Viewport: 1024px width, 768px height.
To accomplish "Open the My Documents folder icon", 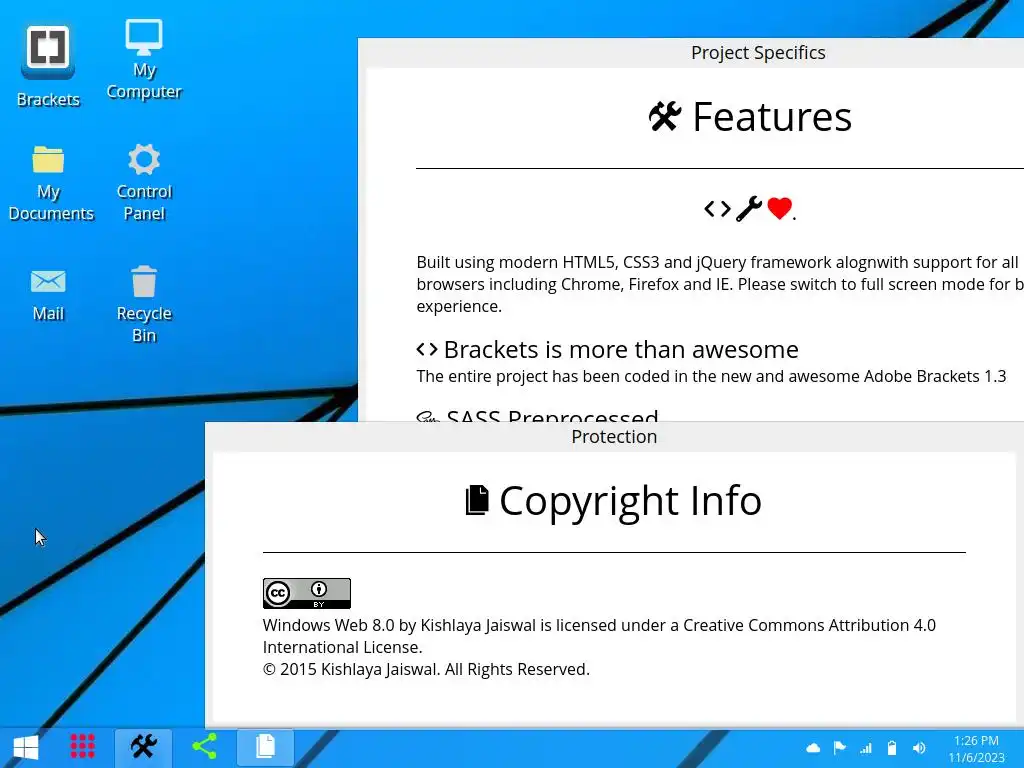I will click(50, 184).
